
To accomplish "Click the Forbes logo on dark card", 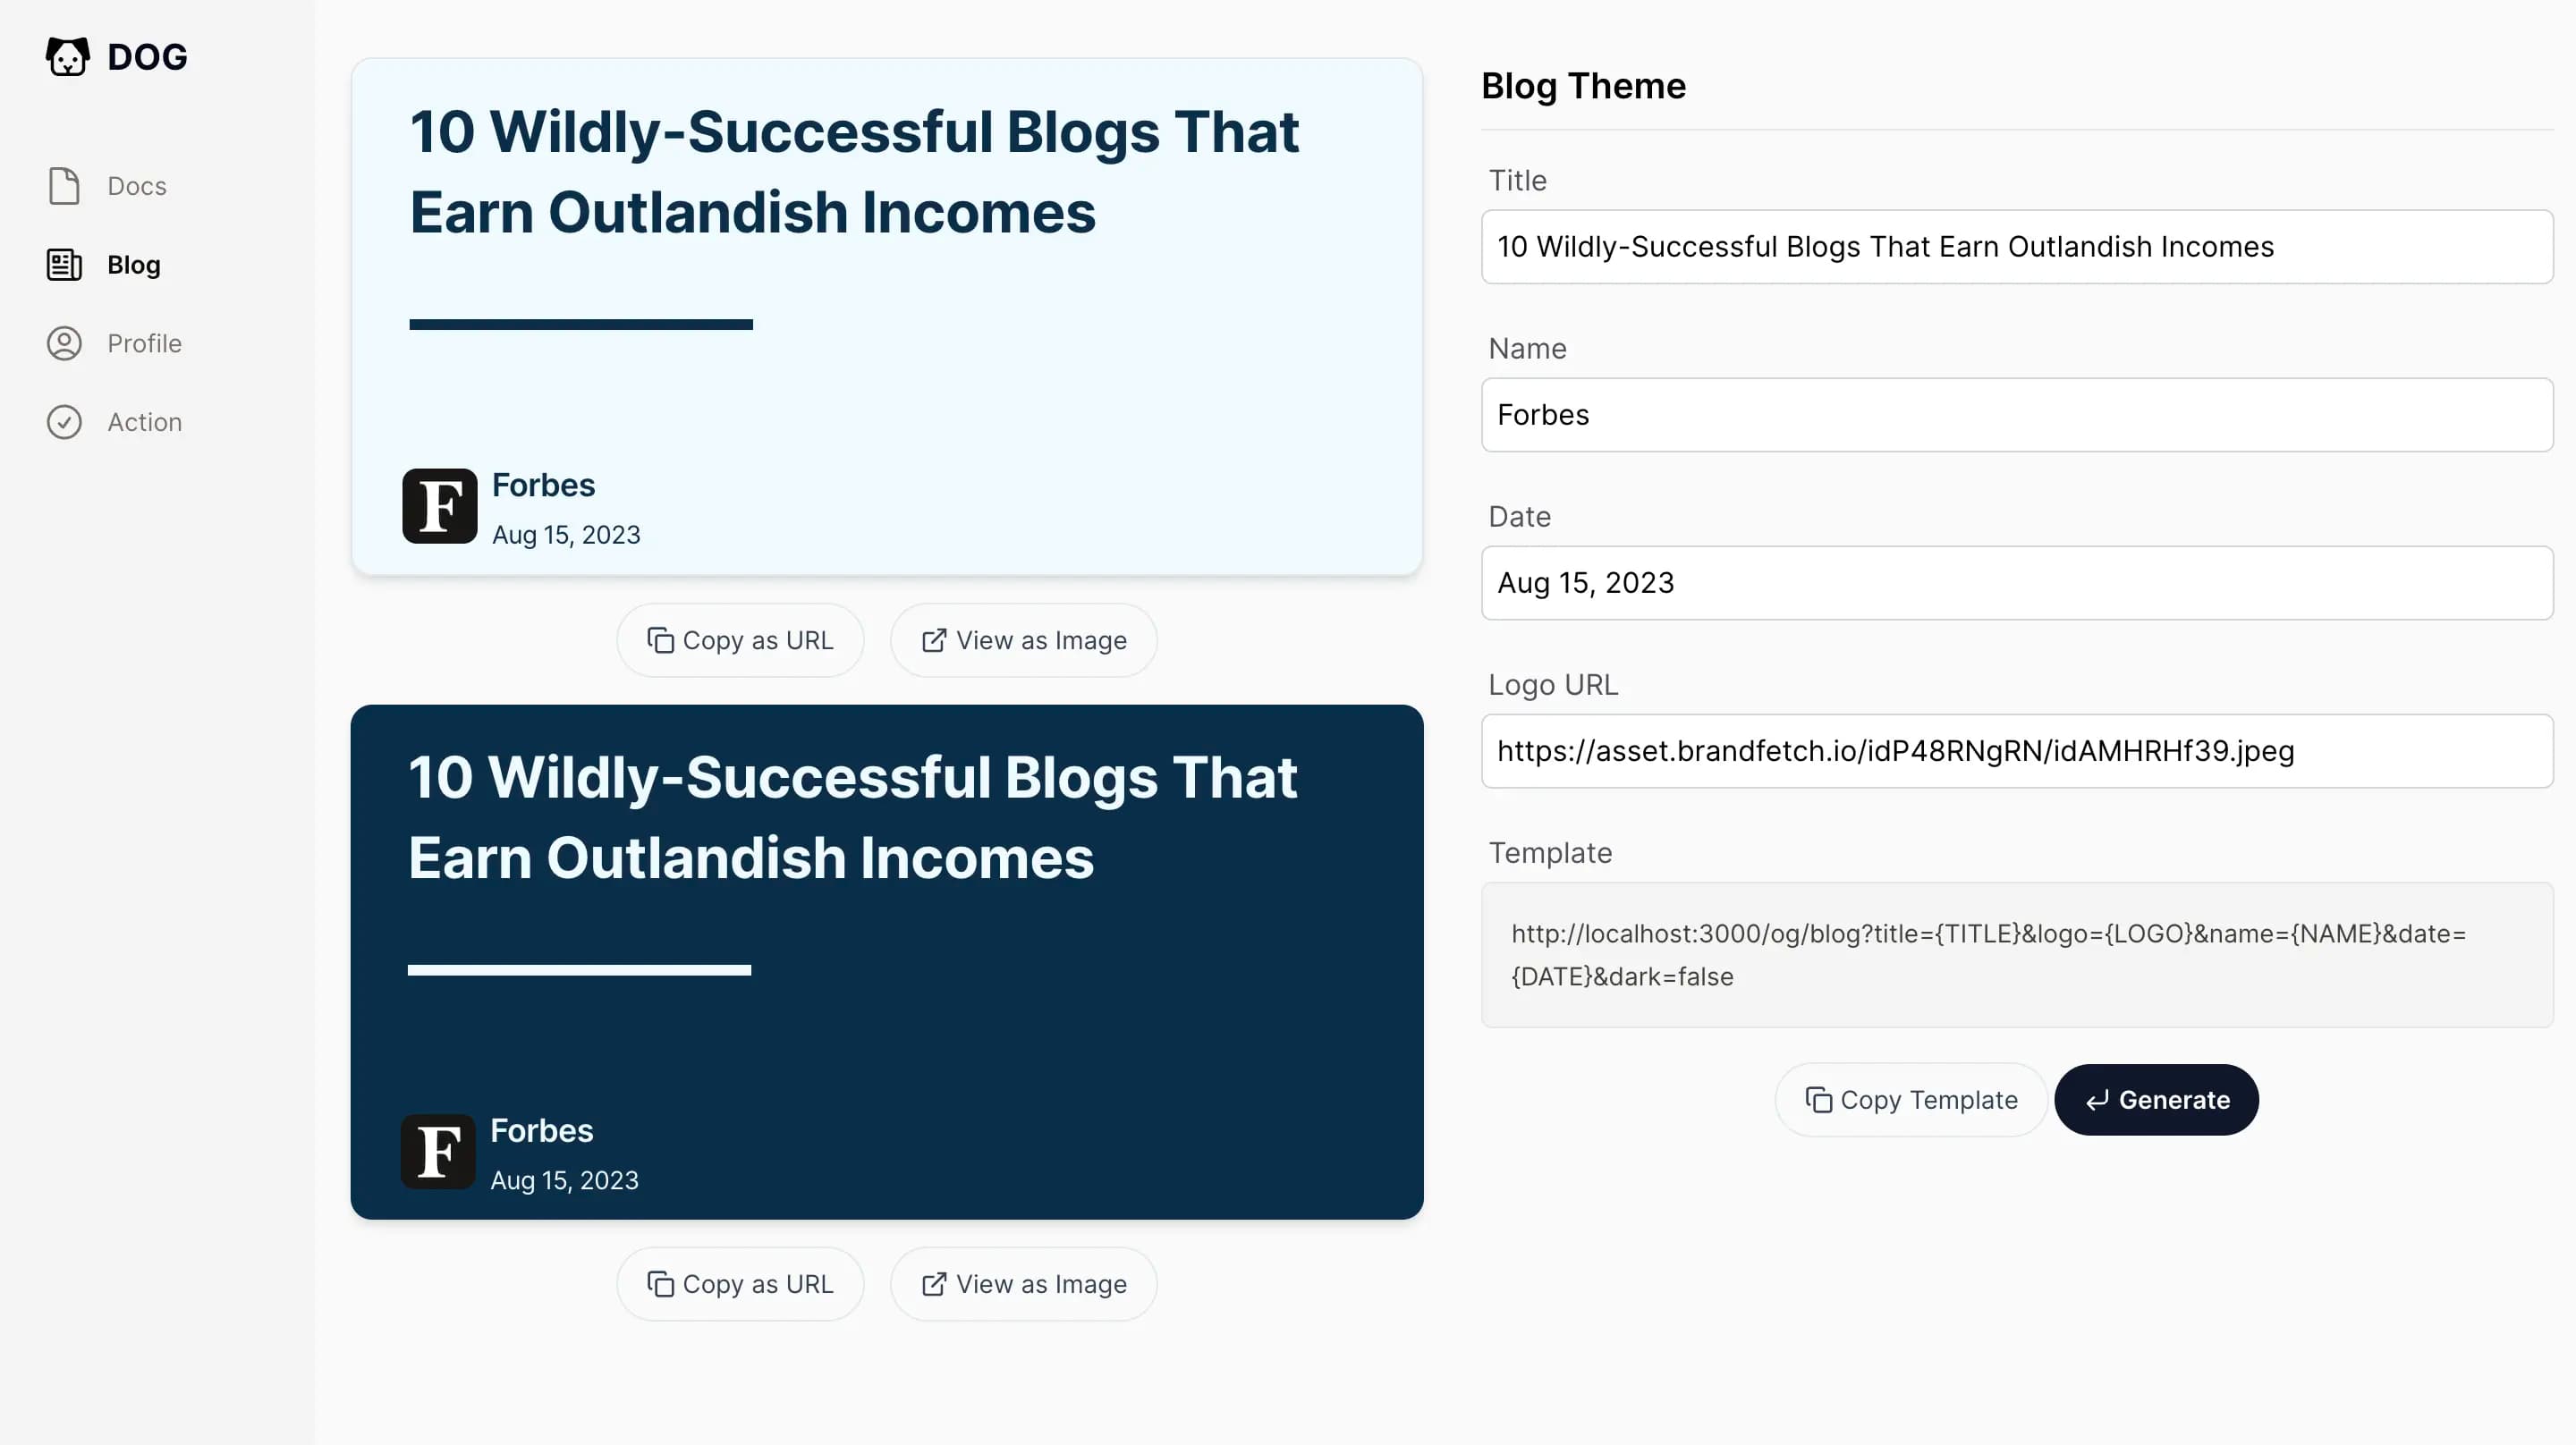I will click(x=438, y=1152).
